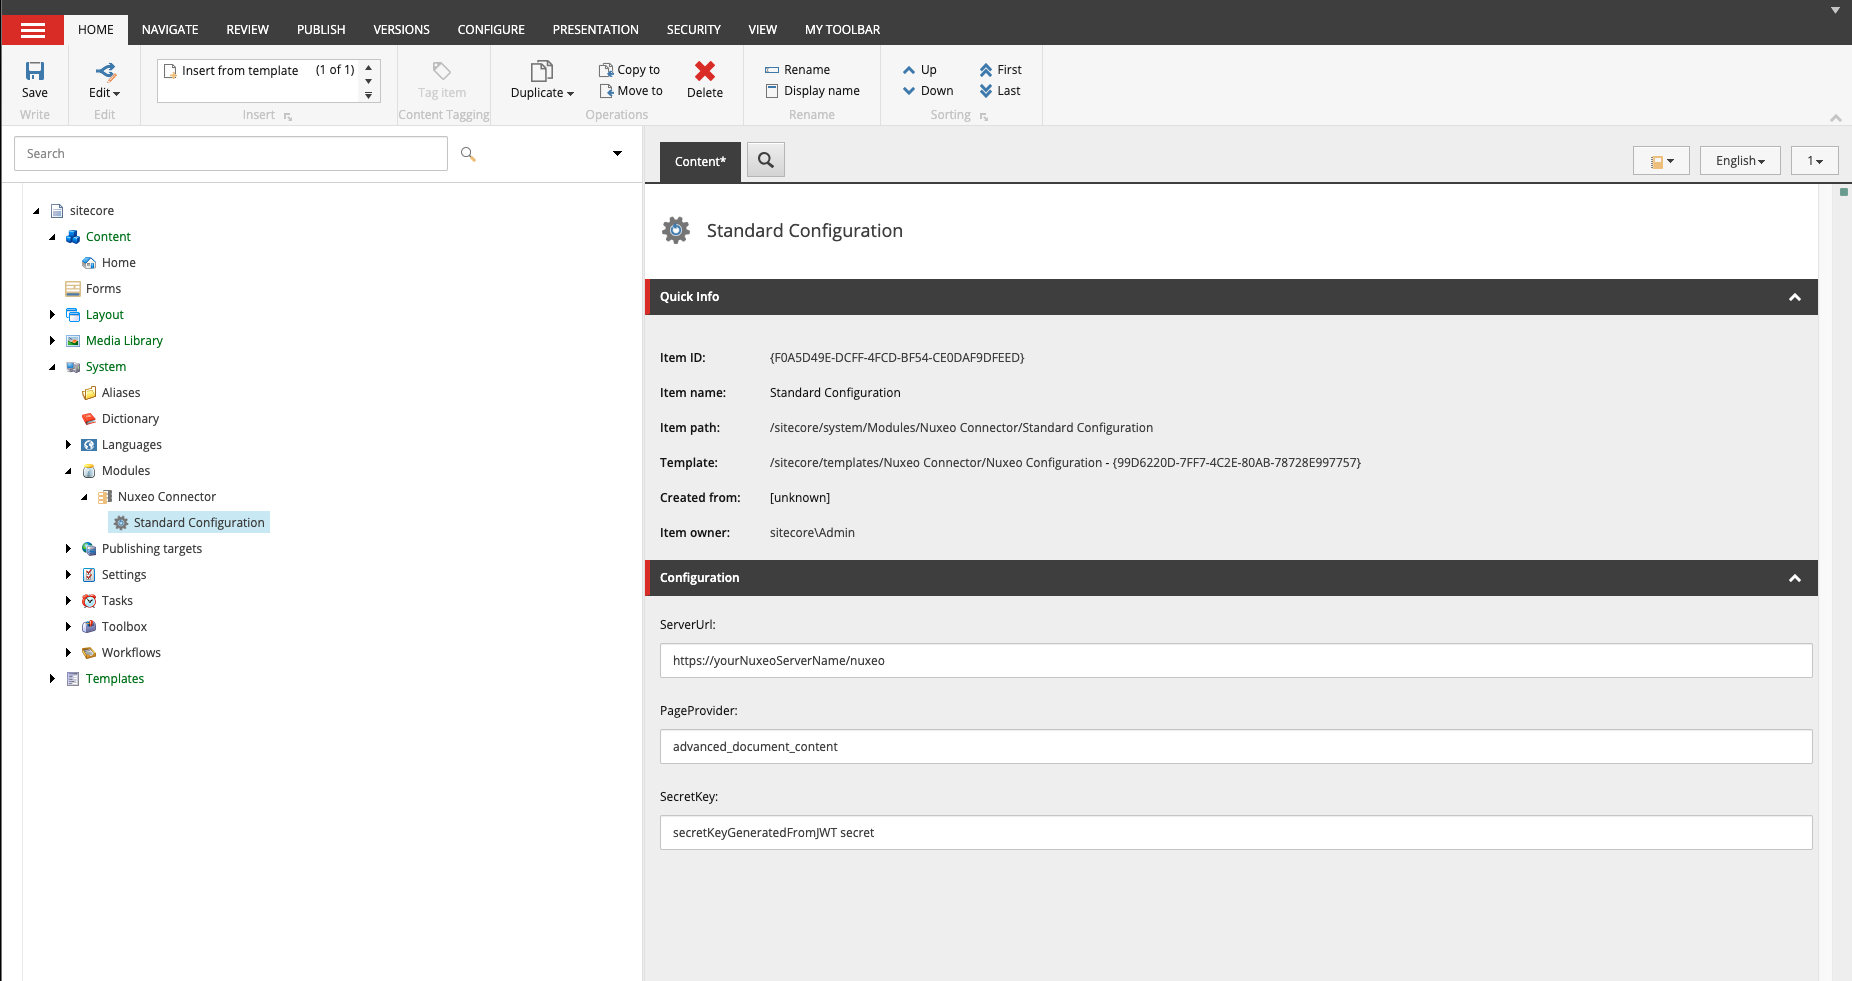Select the Content* editor tab

coord(700,162)
